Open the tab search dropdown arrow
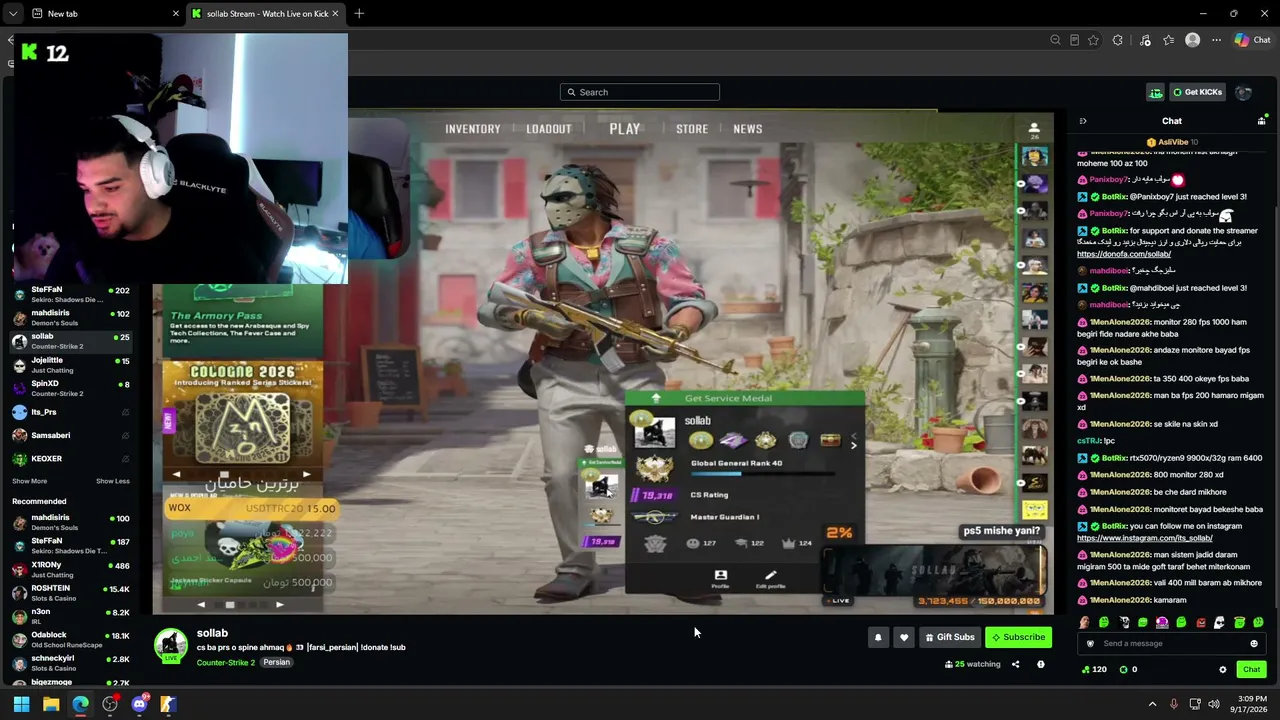The image size is (1280, 720). click(x=12, y=14)
